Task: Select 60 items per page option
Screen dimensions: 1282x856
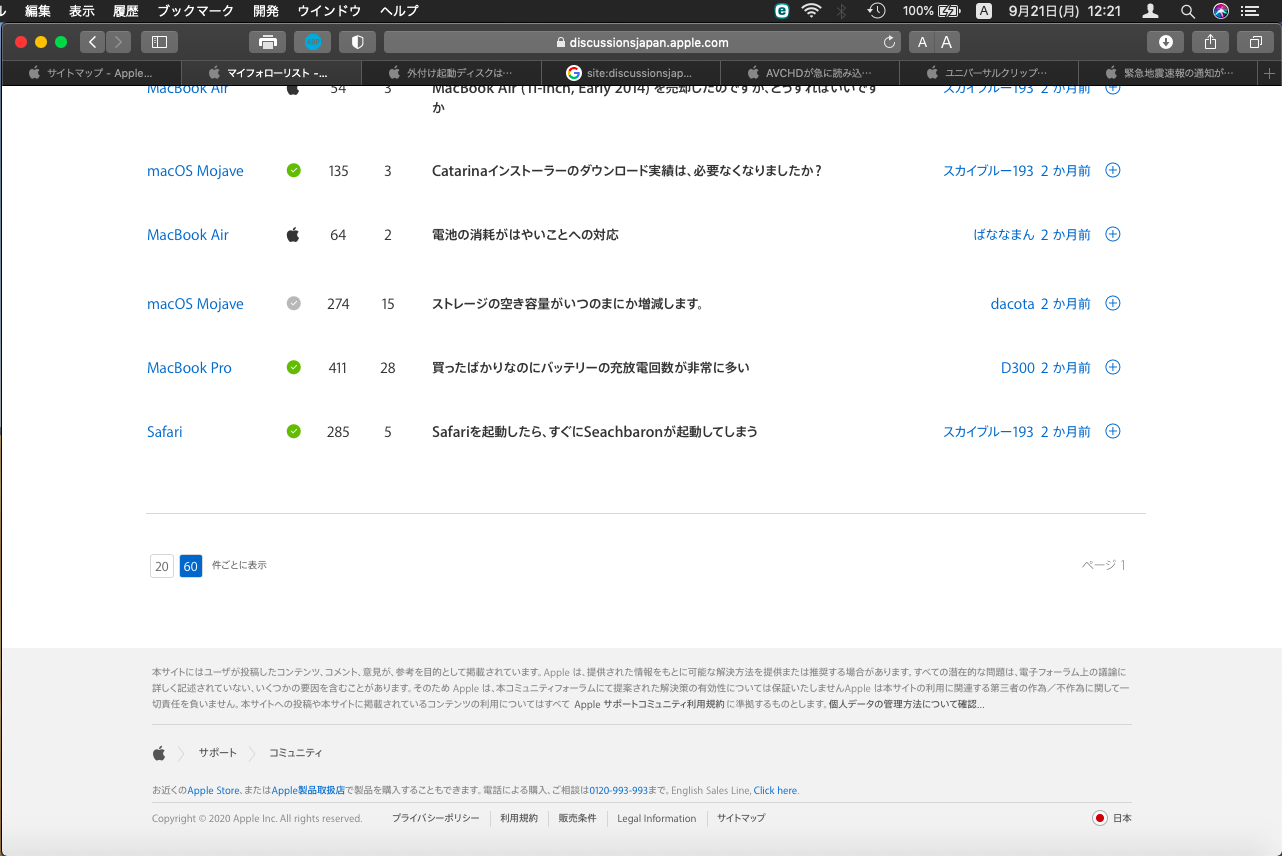Action: tap(191, 566)
